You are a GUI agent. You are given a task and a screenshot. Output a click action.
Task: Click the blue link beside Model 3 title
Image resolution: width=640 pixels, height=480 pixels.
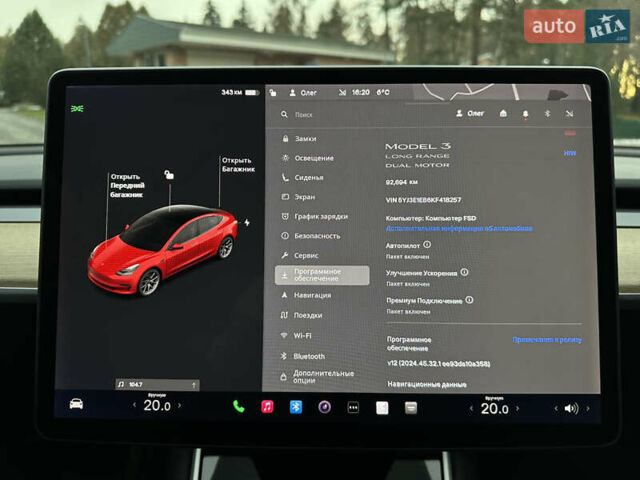tap(570, 153)
